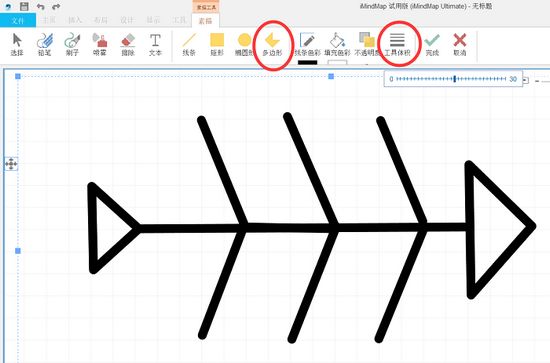Undo the last action
Screen dimensions: 550x363
coord(40,6)
